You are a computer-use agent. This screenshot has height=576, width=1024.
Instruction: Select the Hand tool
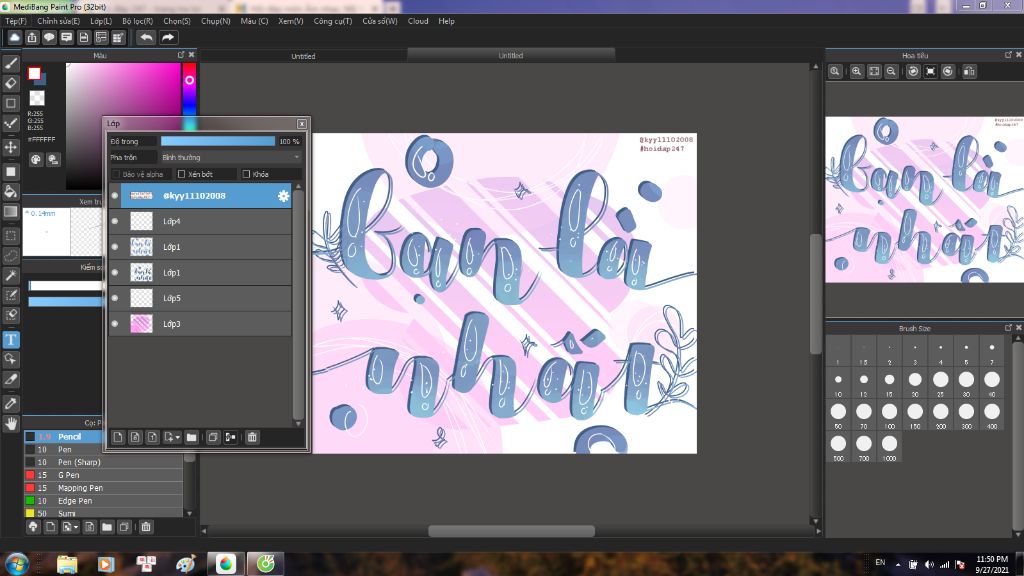pos(11,424)
